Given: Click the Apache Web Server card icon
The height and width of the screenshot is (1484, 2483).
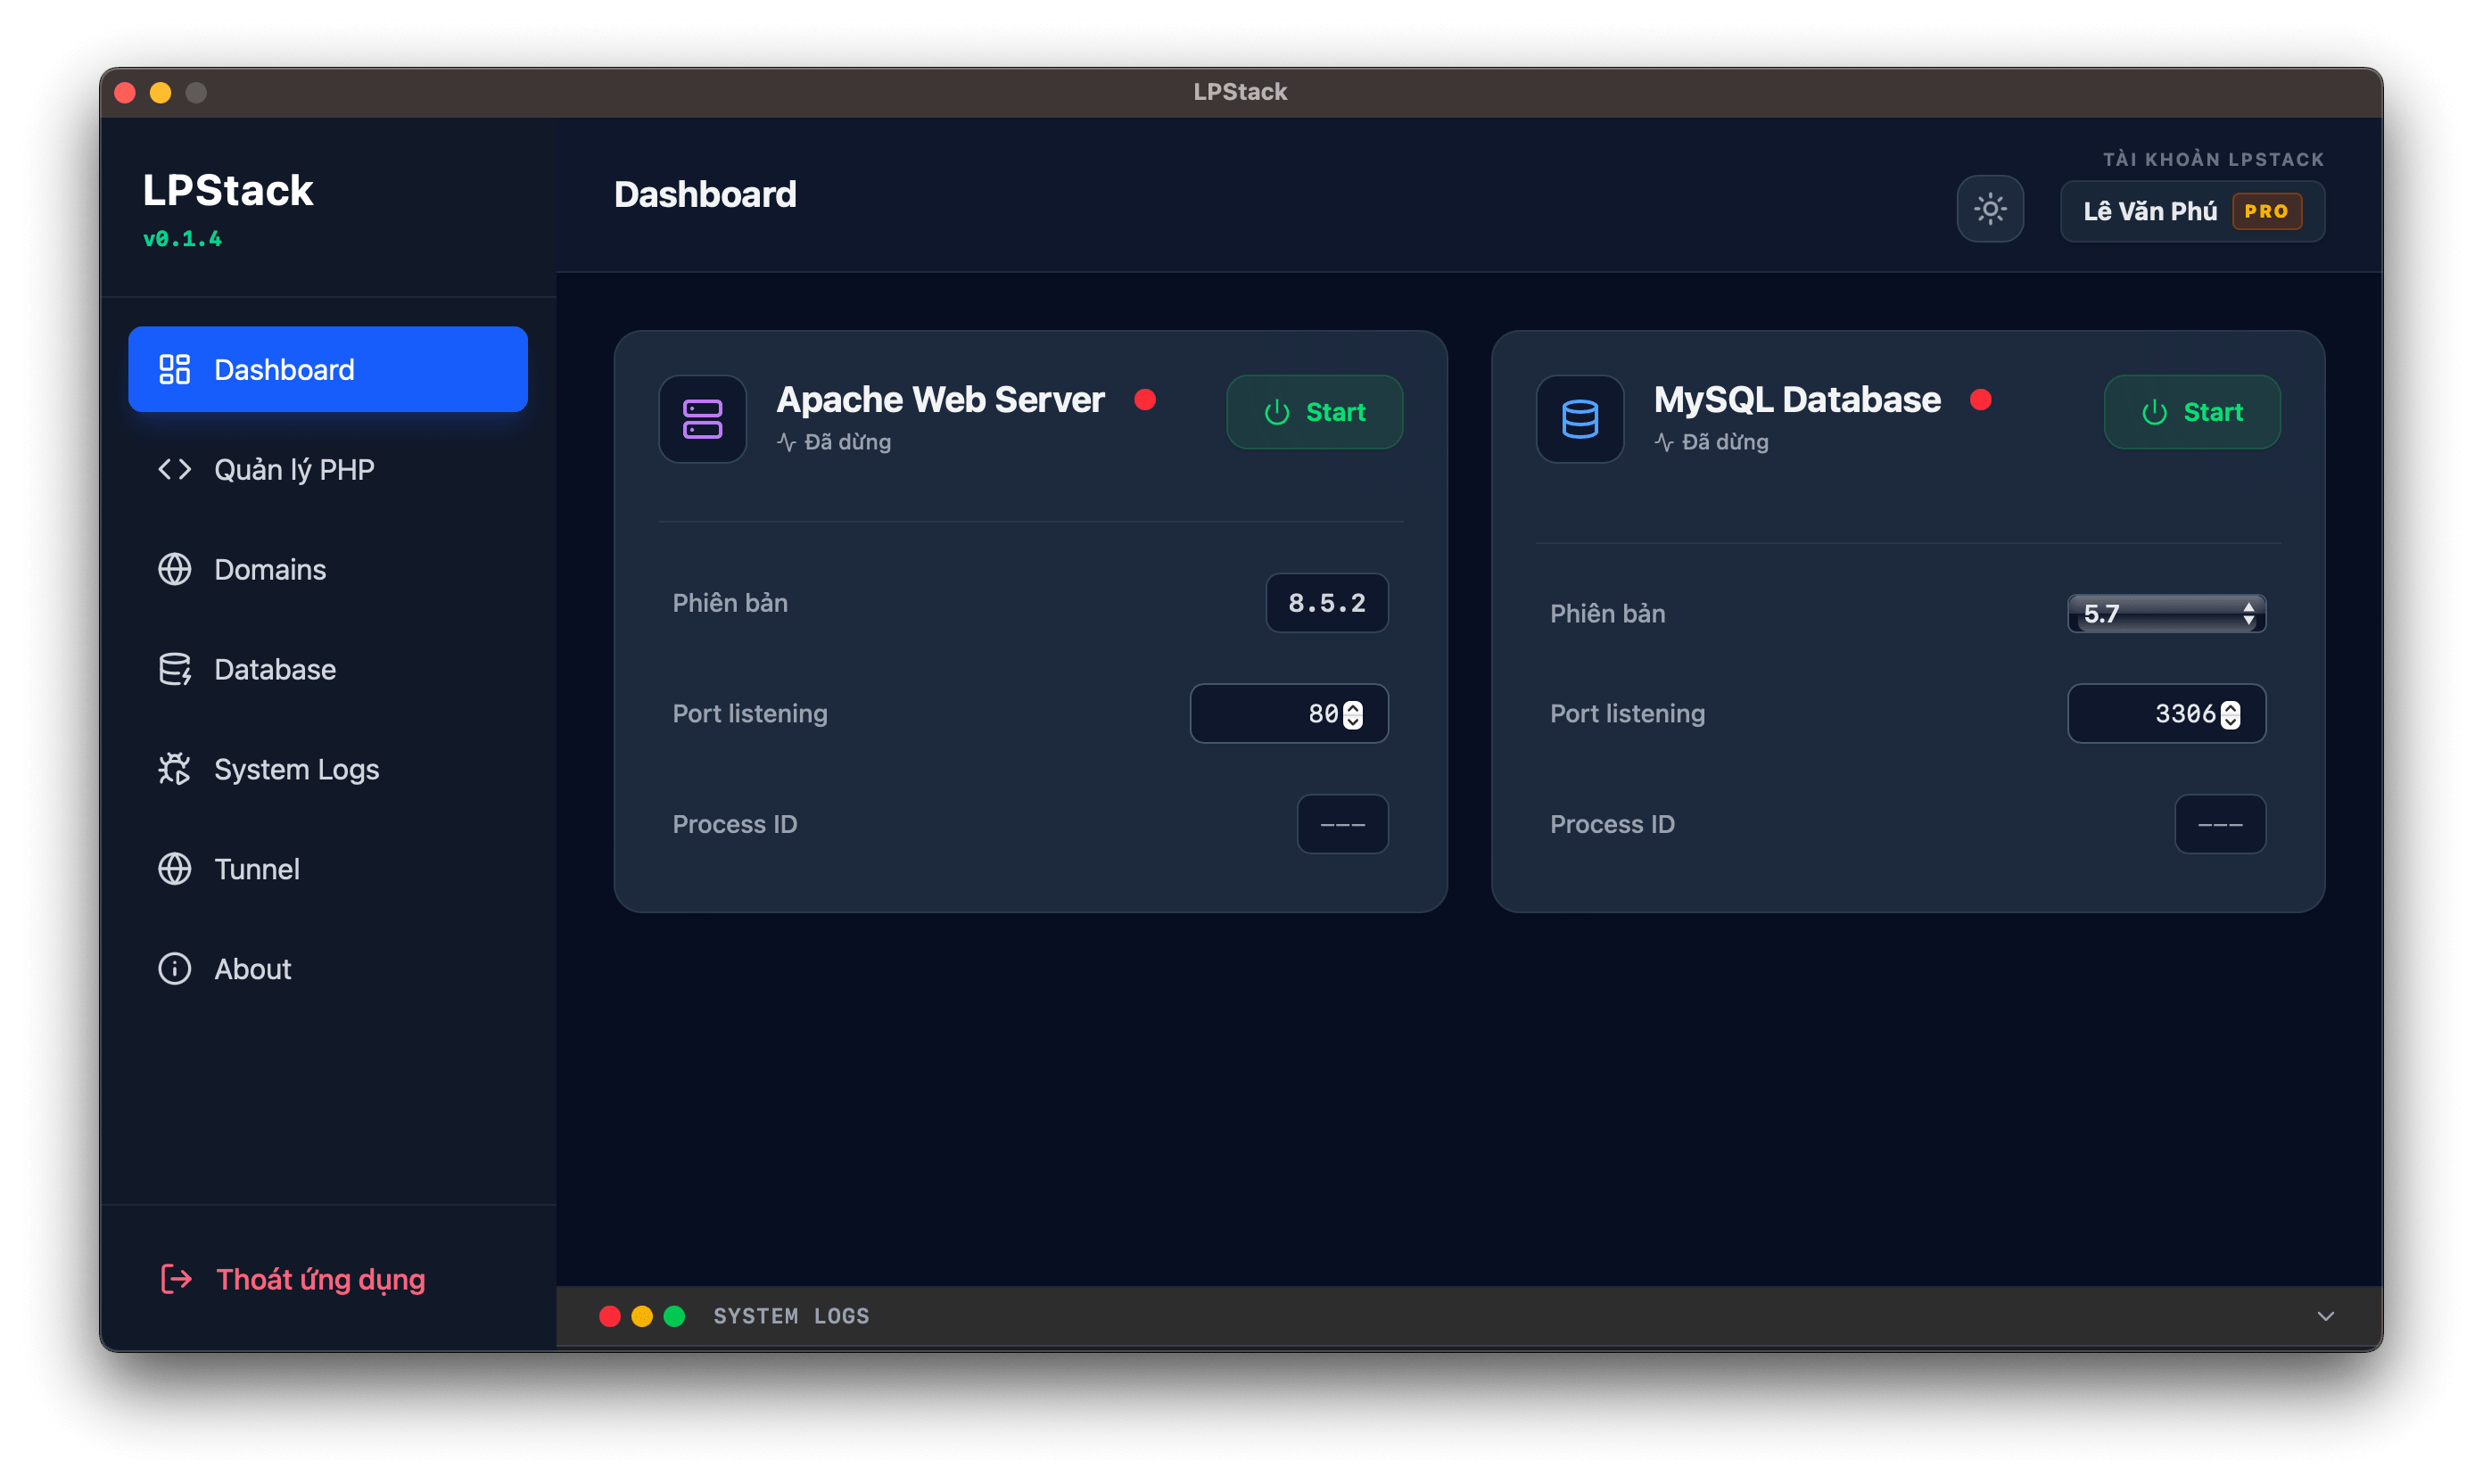Looking at the screenshot, I should point(702,419).
